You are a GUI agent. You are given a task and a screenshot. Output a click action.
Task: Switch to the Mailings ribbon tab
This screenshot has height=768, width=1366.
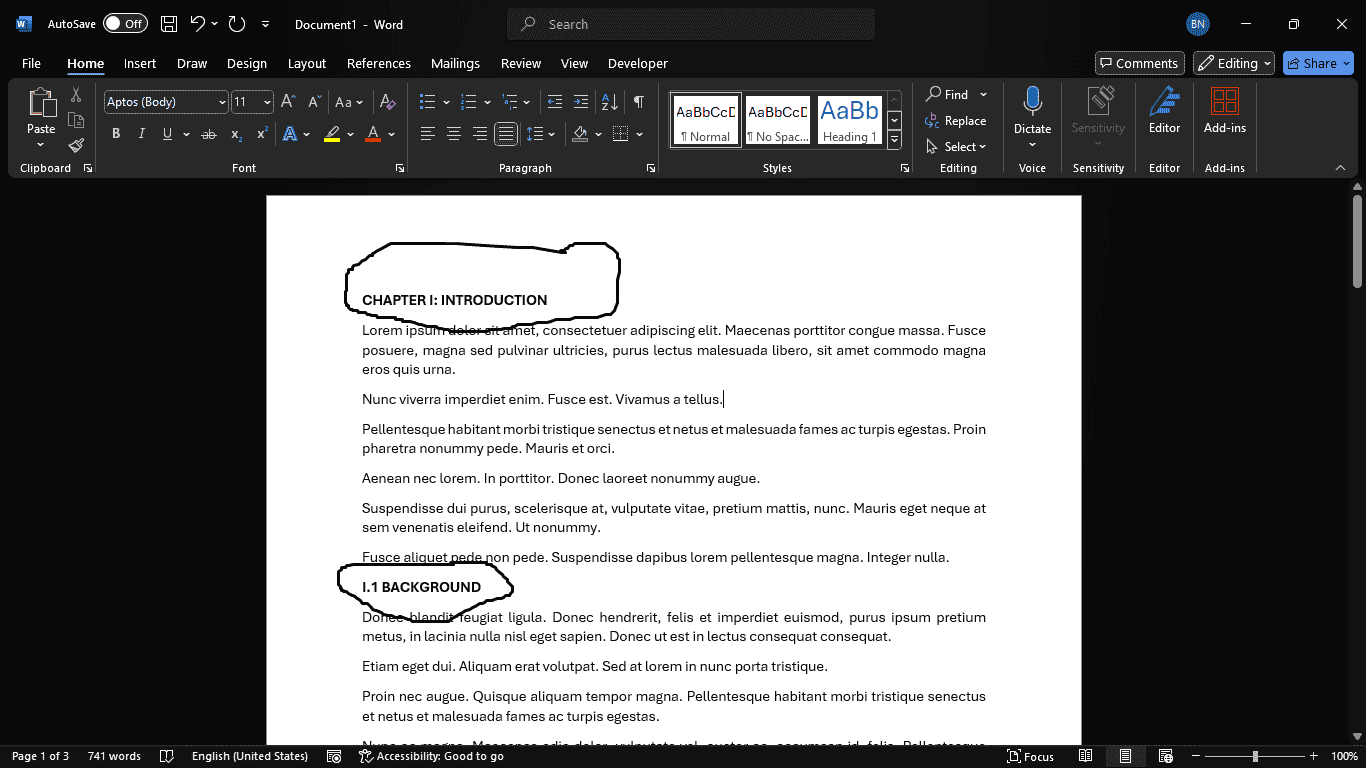pos(455,63)
